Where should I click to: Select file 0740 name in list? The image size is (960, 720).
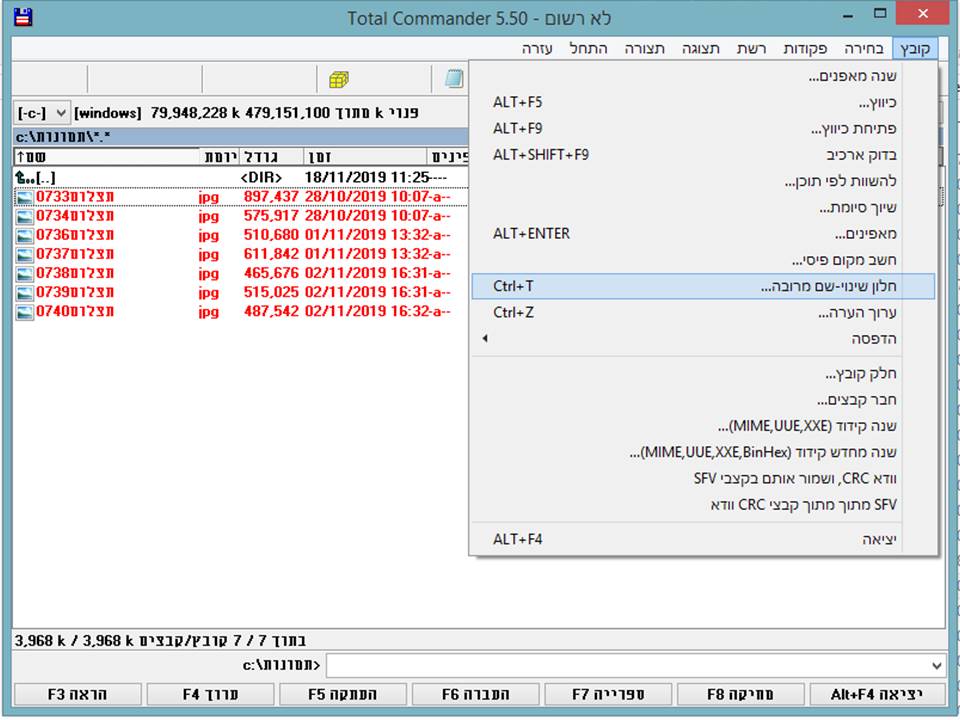tap(75, 312)
